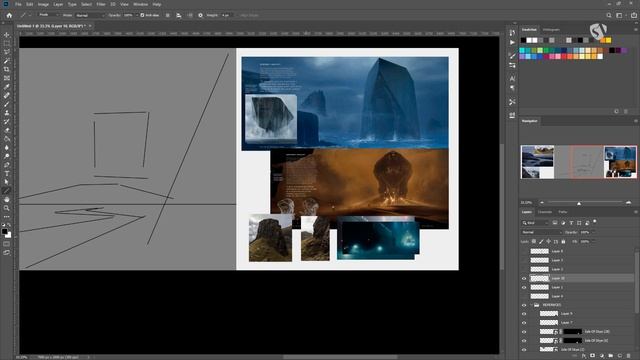Select the Zoom magnifier tool

(7, 208)
